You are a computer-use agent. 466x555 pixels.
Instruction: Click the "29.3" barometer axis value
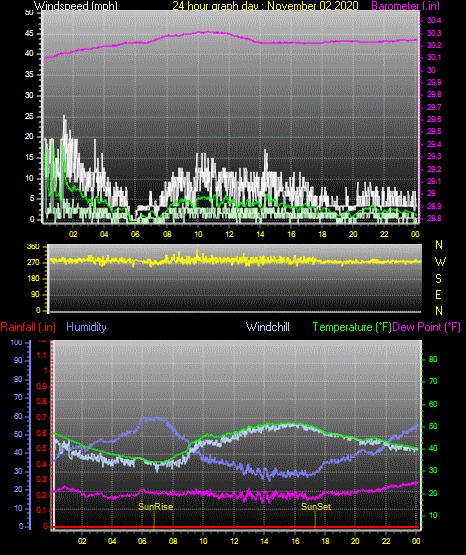tap(434, 156)
